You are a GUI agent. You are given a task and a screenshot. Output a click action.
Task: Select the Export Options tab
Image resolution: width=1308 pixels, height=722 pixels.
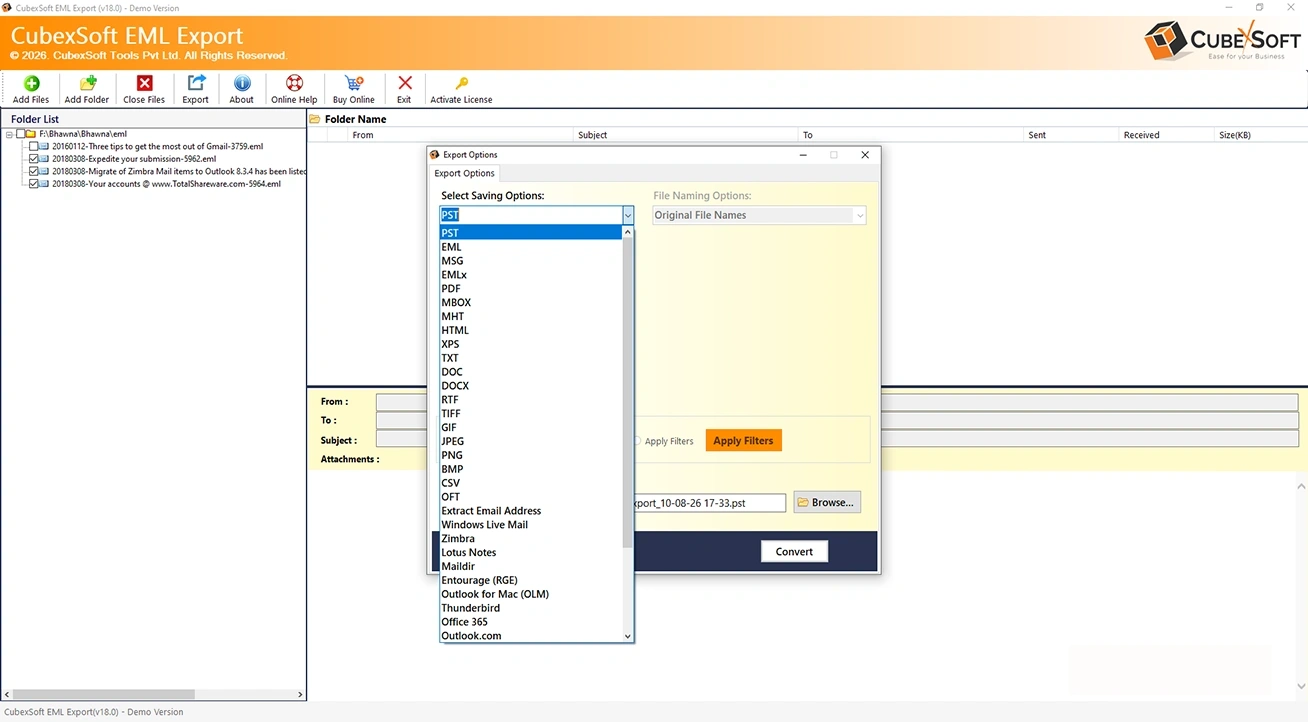pos(464,173)
